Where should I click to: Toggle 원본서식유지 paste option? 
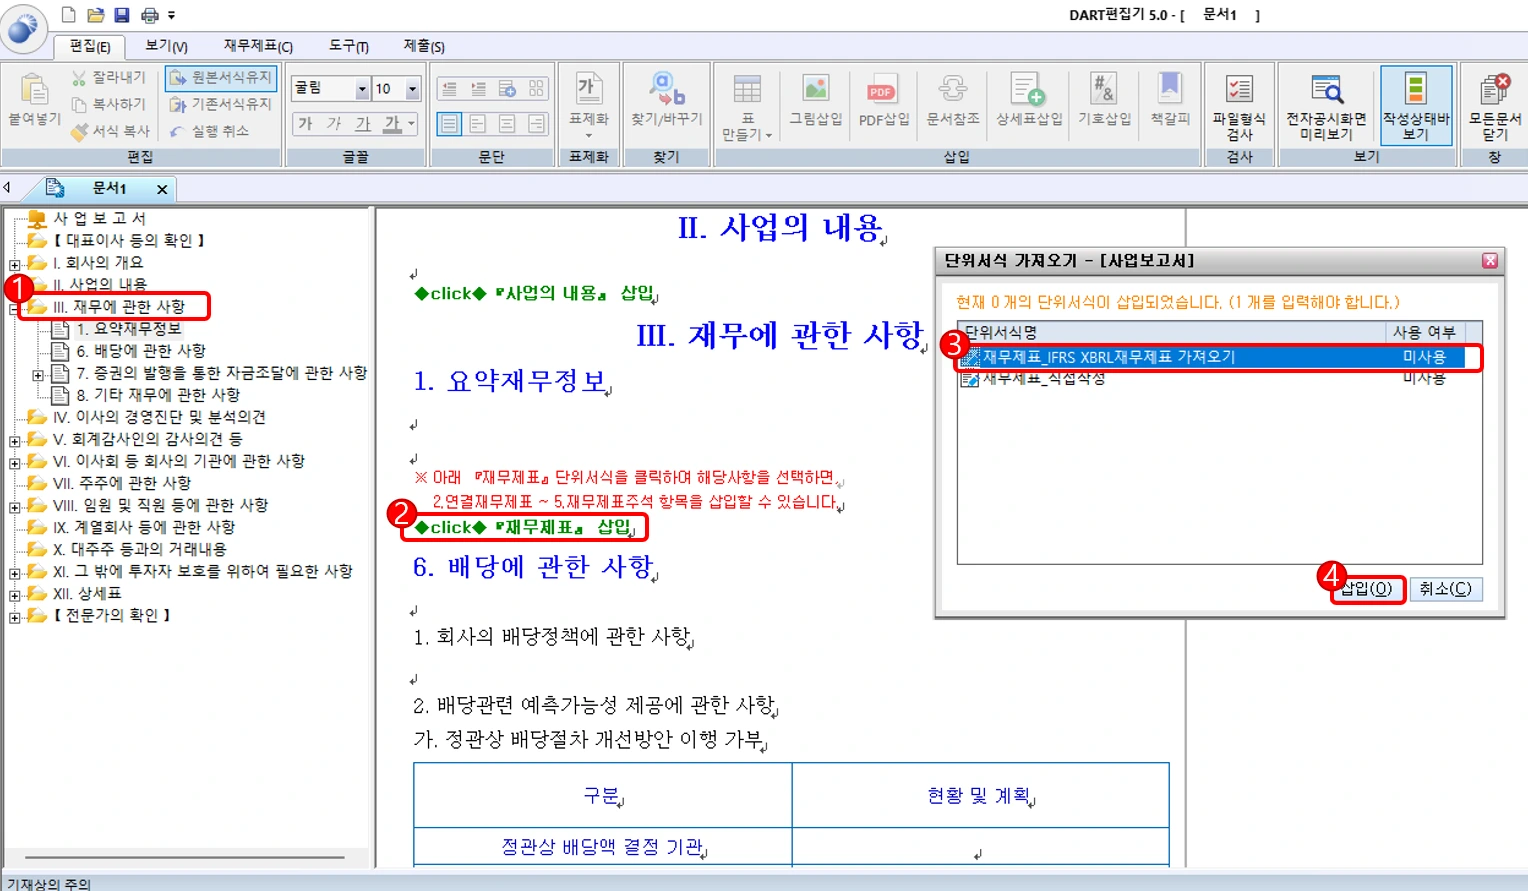point(220,77)
